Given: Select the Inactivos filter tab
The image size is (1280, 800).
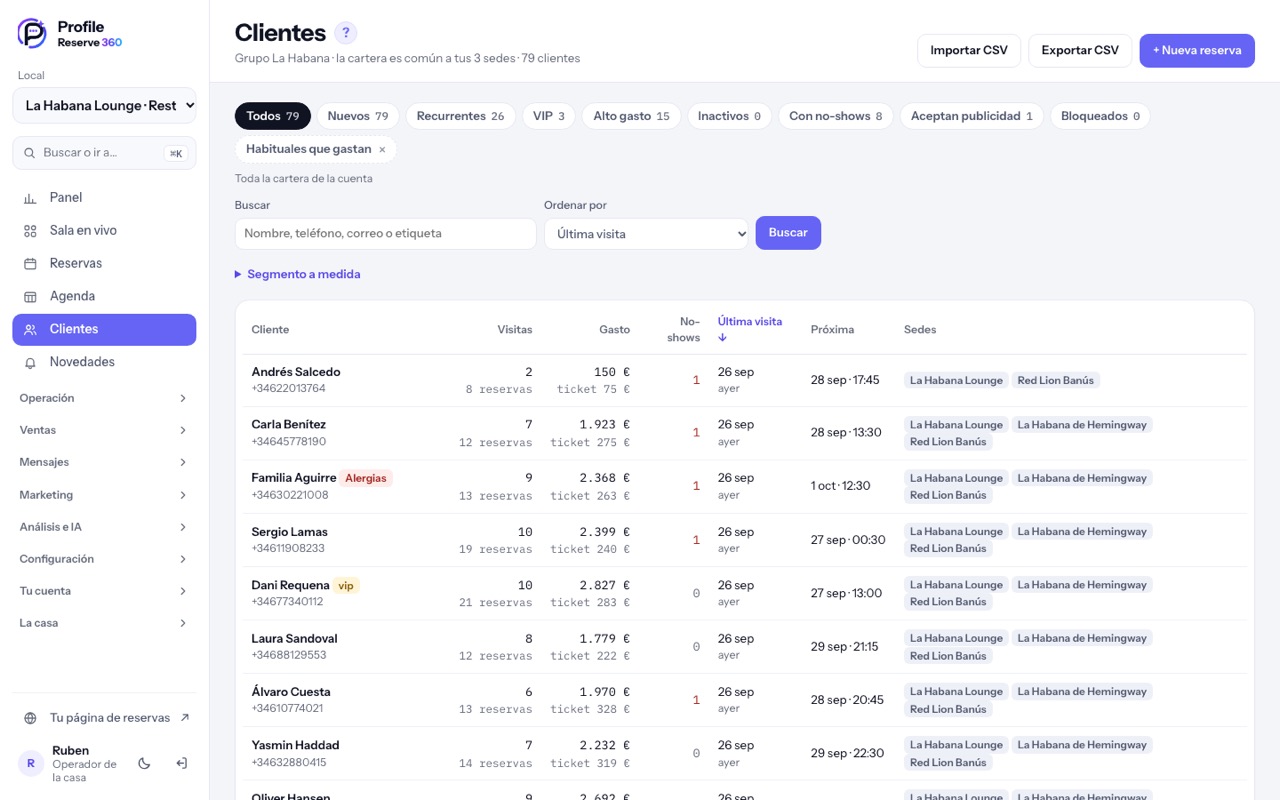Looking at the screenshot, I should [729, 116].
